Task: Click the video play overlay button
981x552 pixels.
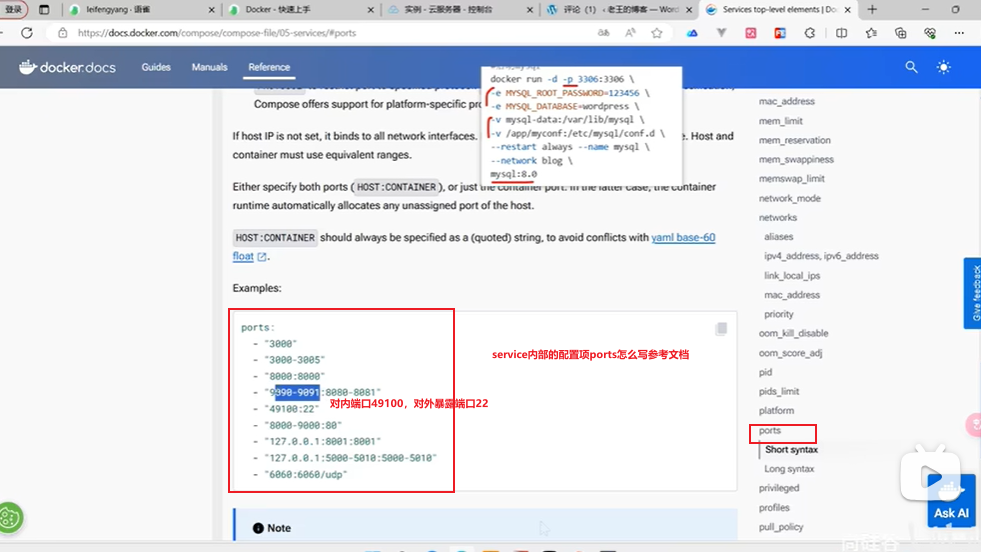Action: 930,478
